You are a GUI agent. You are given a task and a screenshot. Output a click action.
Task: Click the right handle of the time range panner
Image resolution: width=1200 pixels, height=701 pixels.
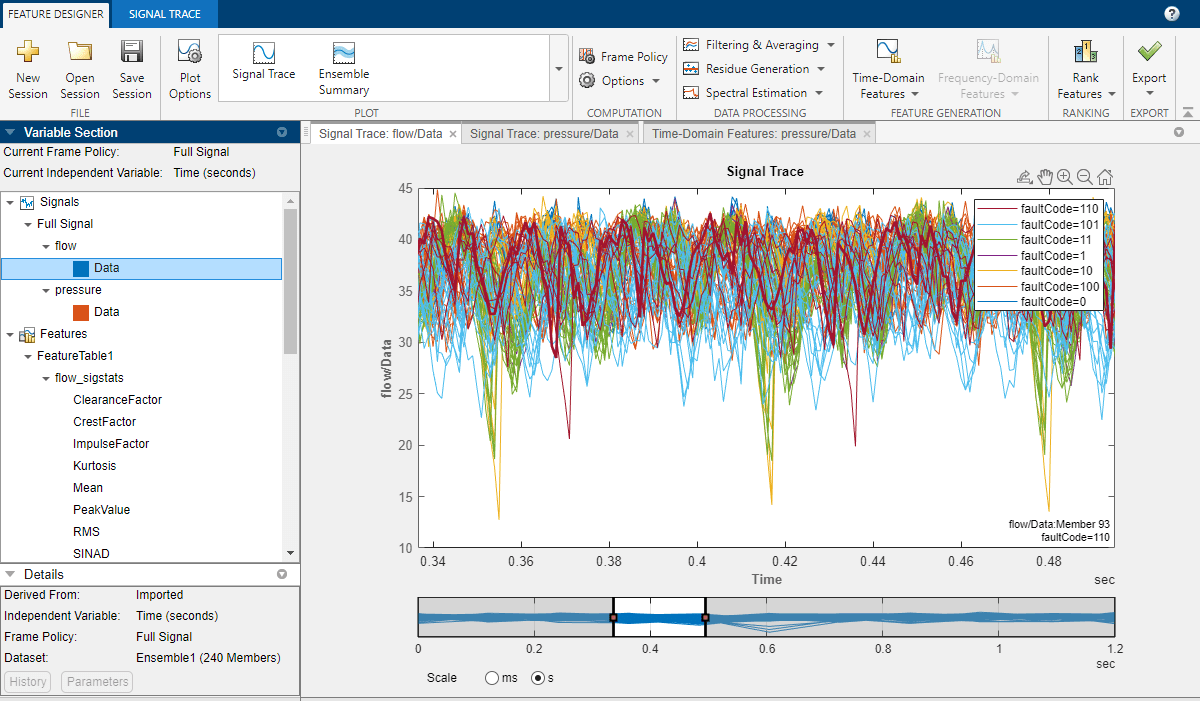(x=705, y=618)
